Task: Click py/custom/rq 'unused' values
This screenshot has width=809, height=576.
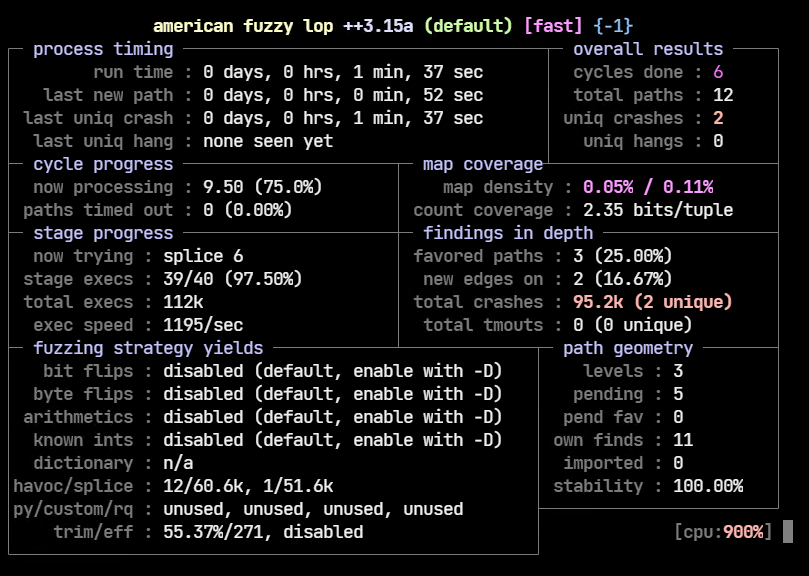Action: pos(313,509)
